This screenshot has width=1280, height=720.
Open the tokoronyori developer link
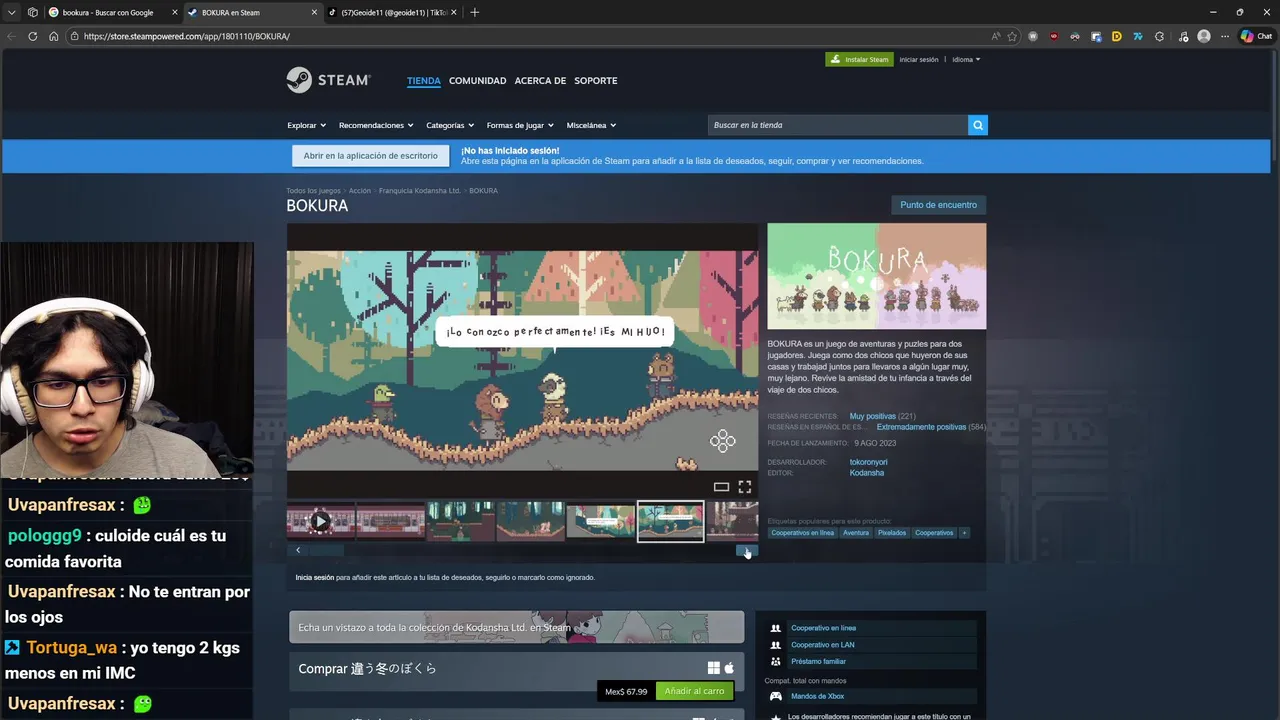pos(868,462)
